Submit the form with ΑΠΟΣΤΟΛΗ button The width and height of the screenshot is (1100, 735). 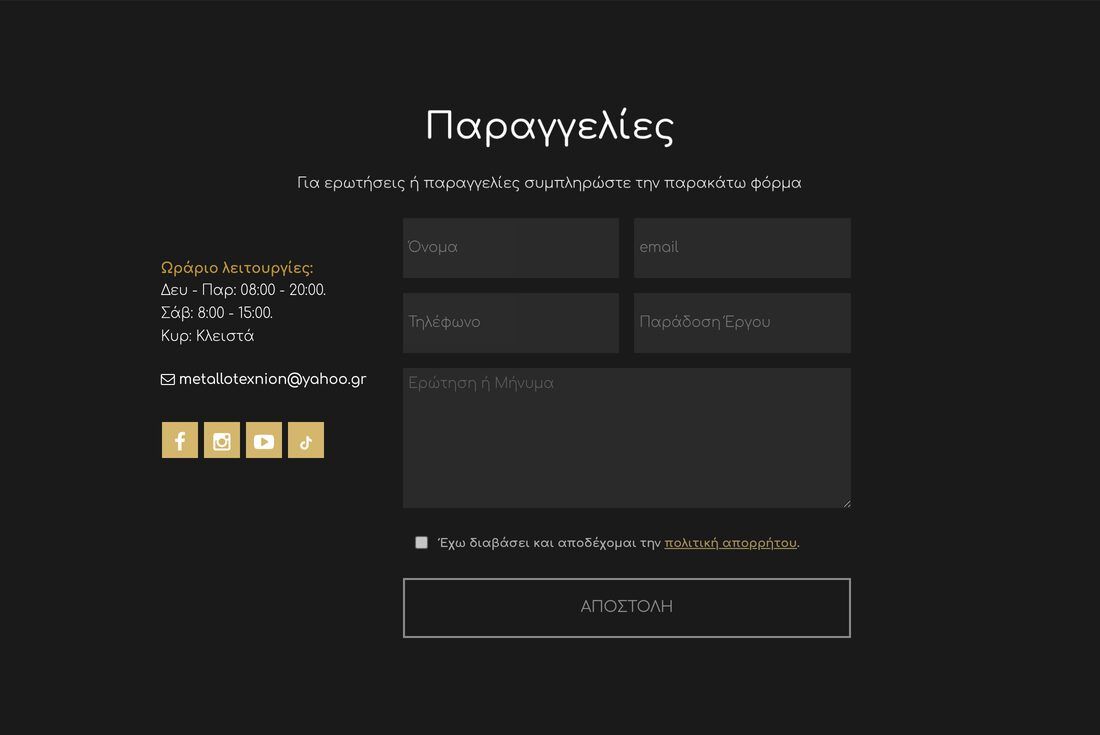pos(626,607)
